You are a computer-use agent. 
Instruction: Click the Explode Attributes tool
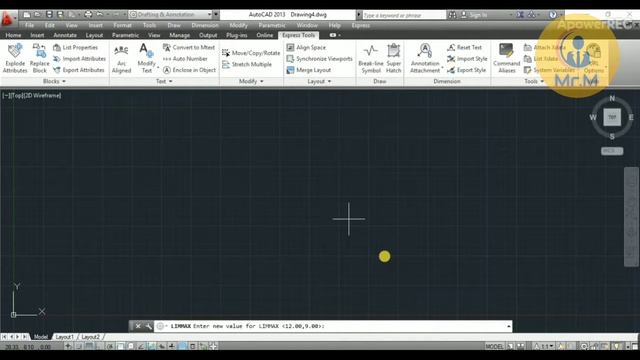click(x=15, y=58)
